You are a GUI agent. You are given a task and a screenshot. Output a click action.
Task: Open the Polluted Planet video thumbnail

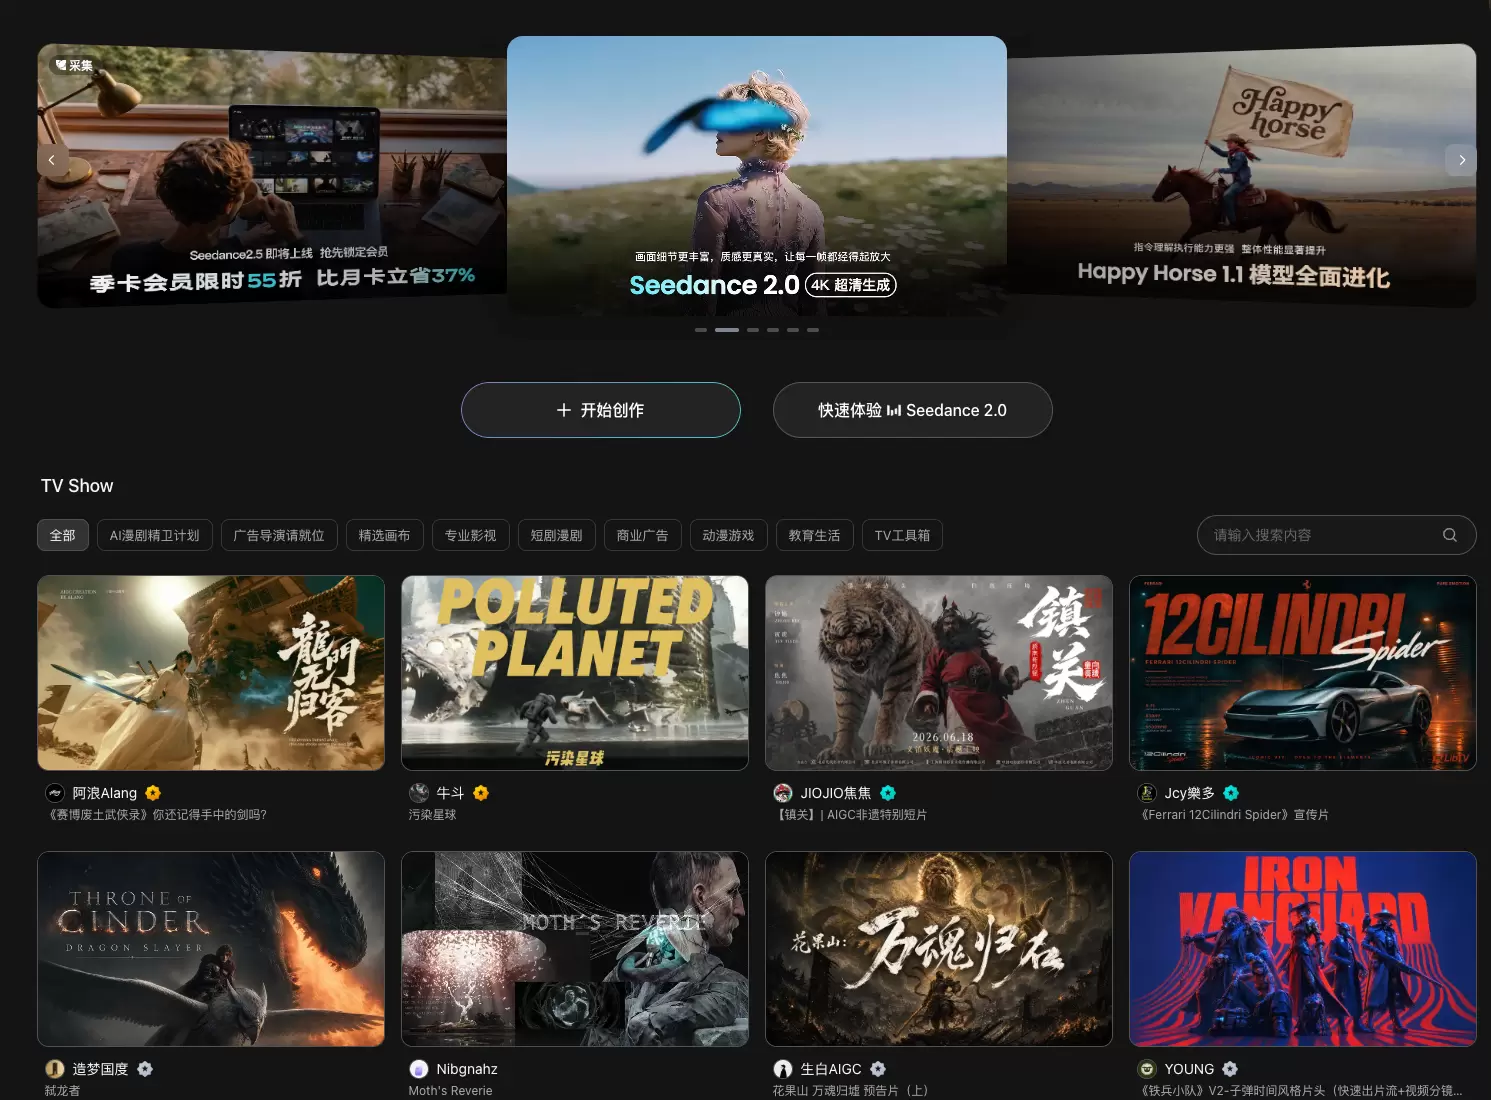(x=575, y=673)
